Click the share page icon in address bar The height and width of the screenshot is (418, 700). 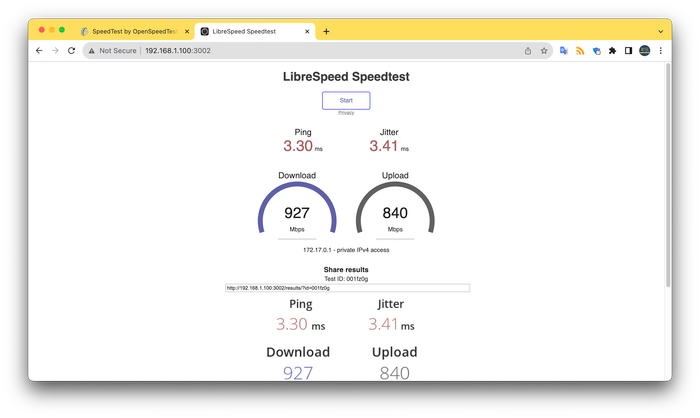[x=527, y=50]
